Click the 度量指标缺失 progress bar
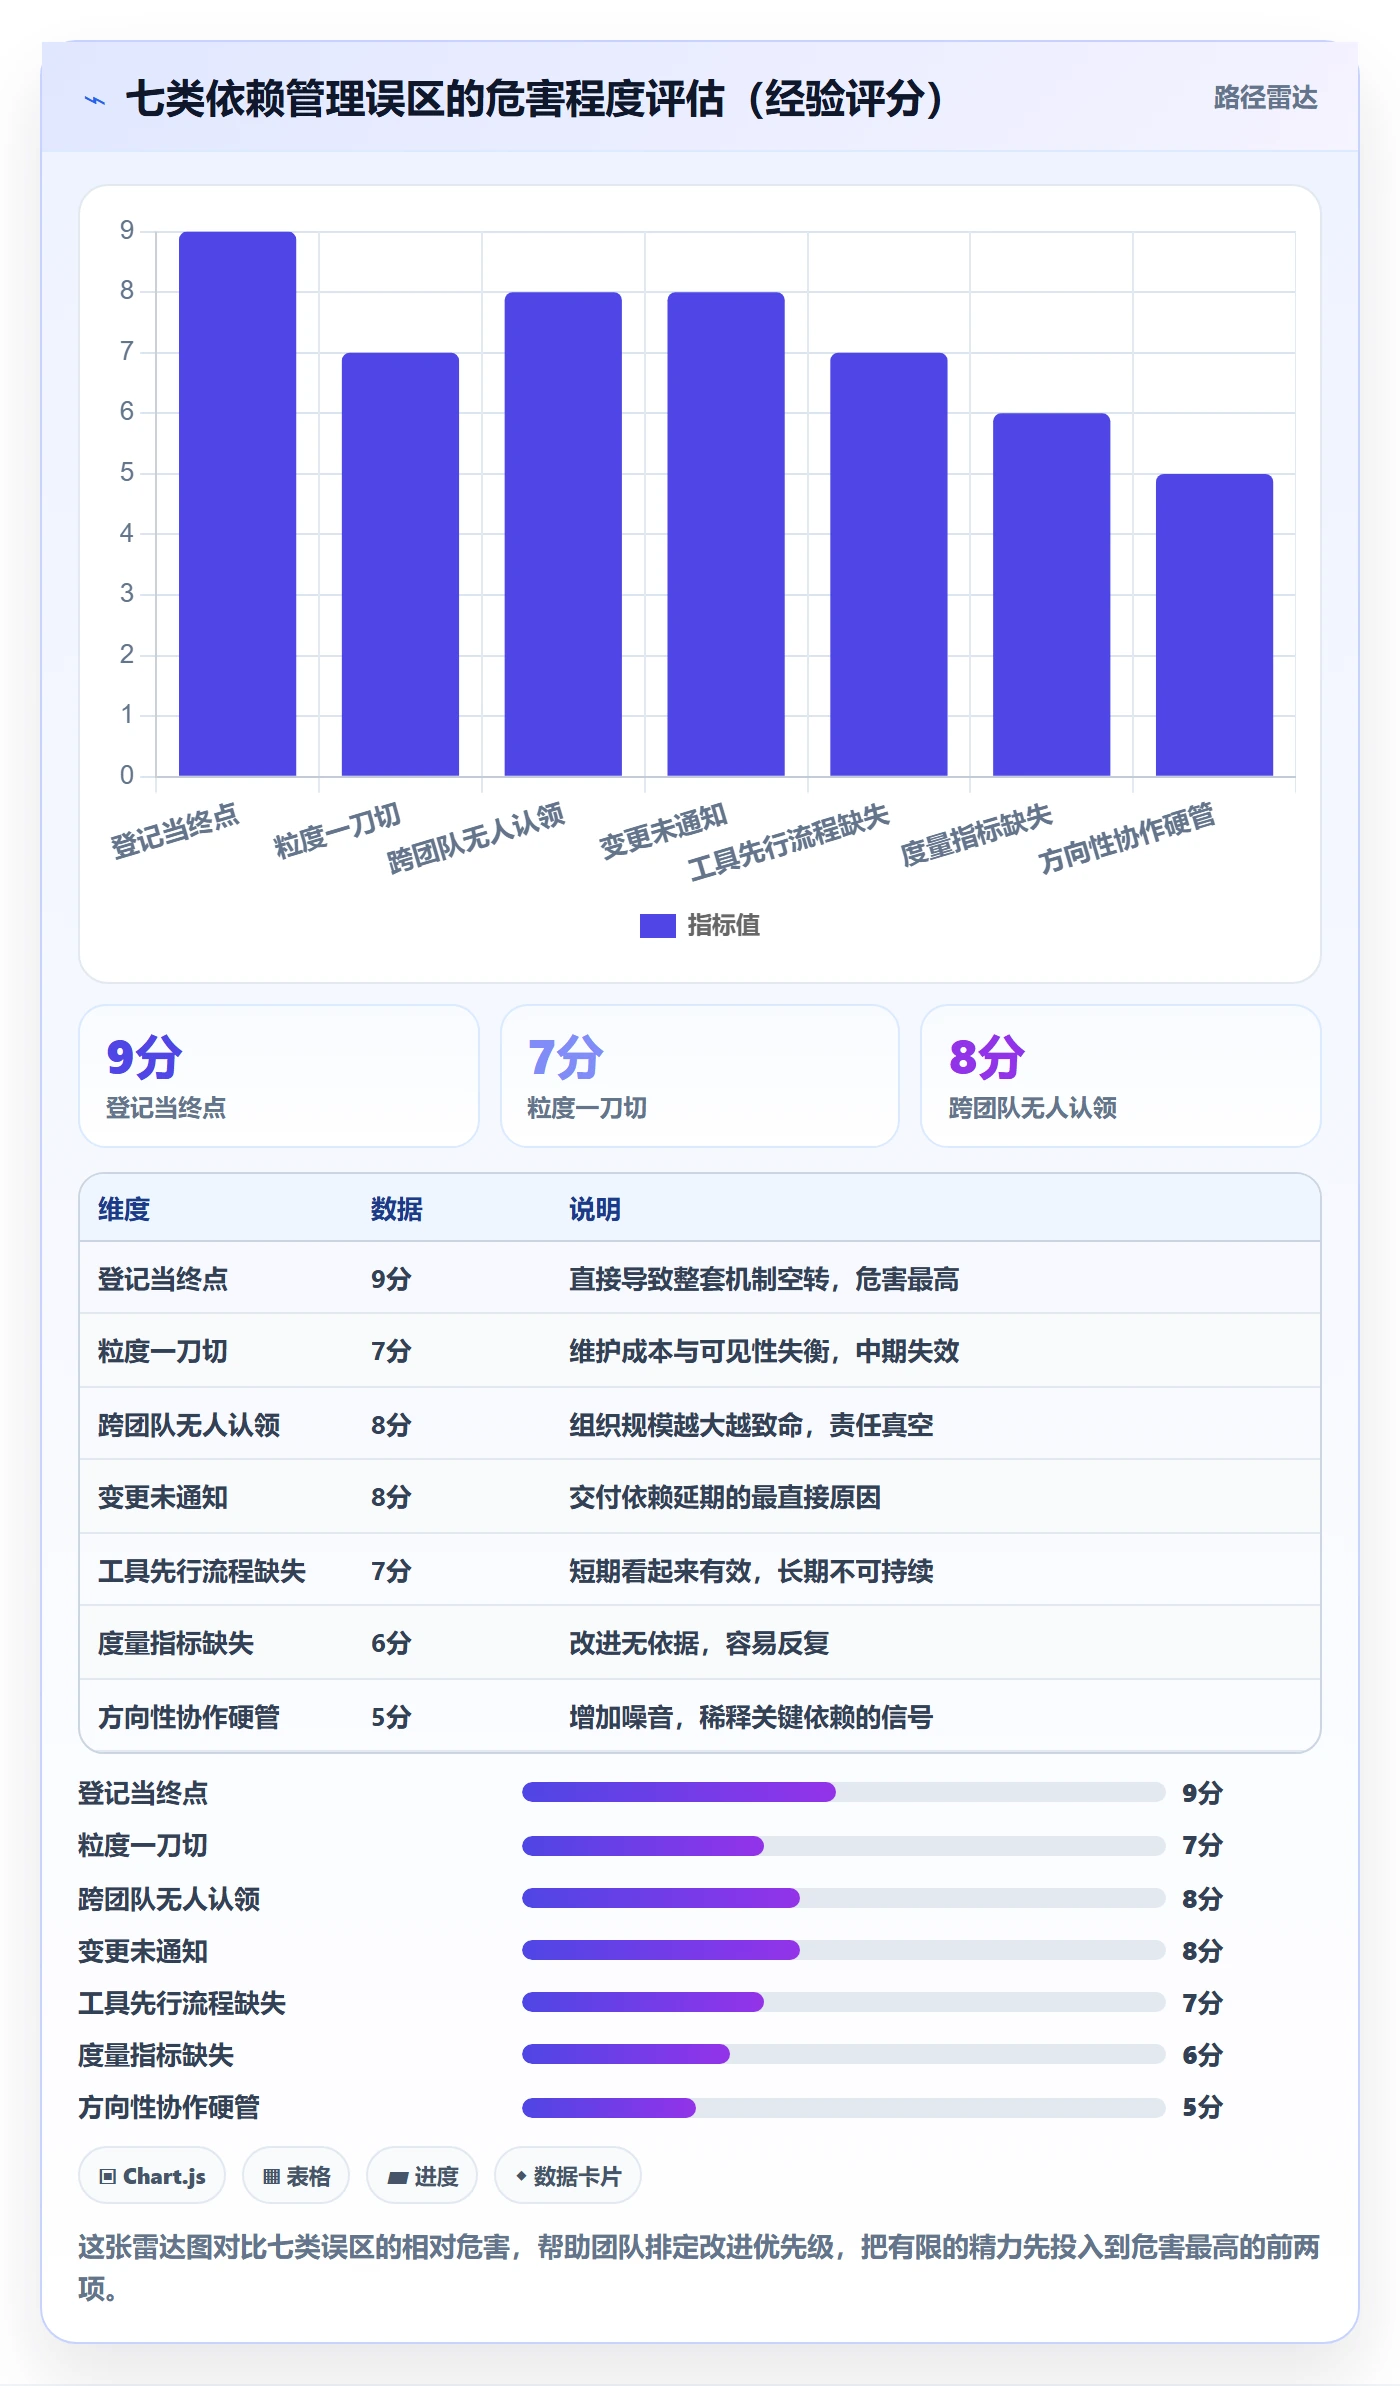 click(844, 2054)
